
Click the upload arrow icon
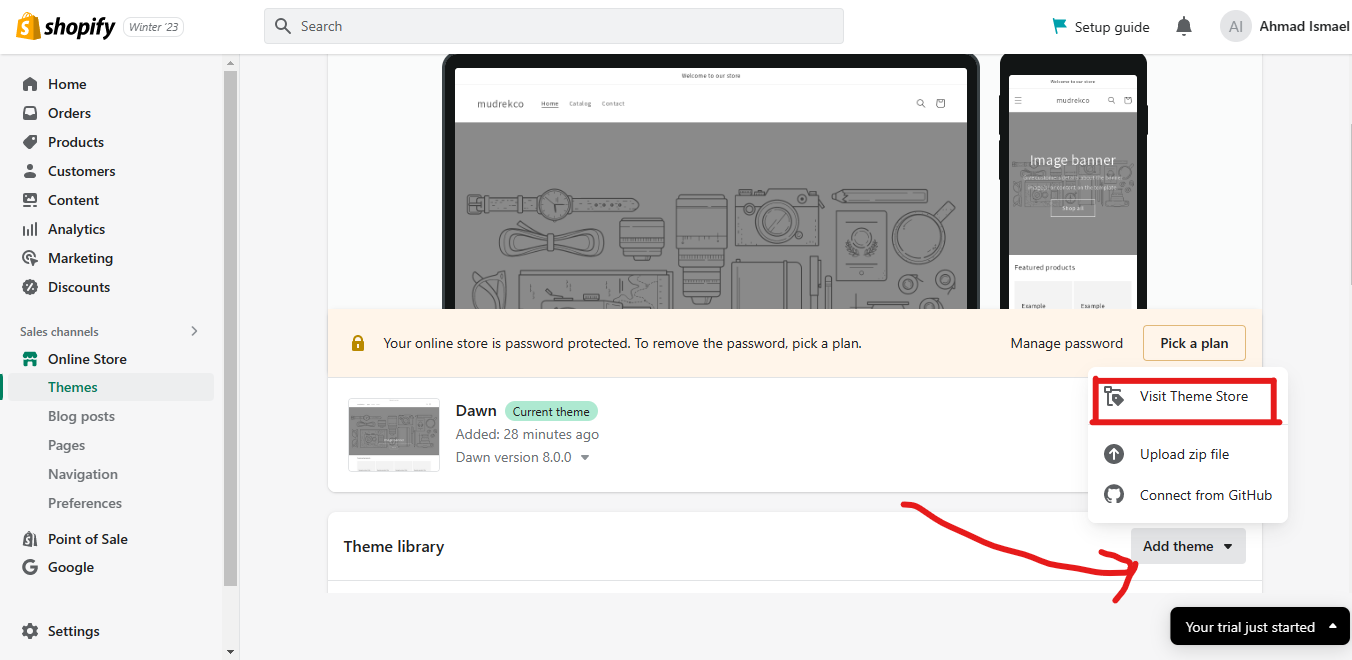[x=1114, y=454]
